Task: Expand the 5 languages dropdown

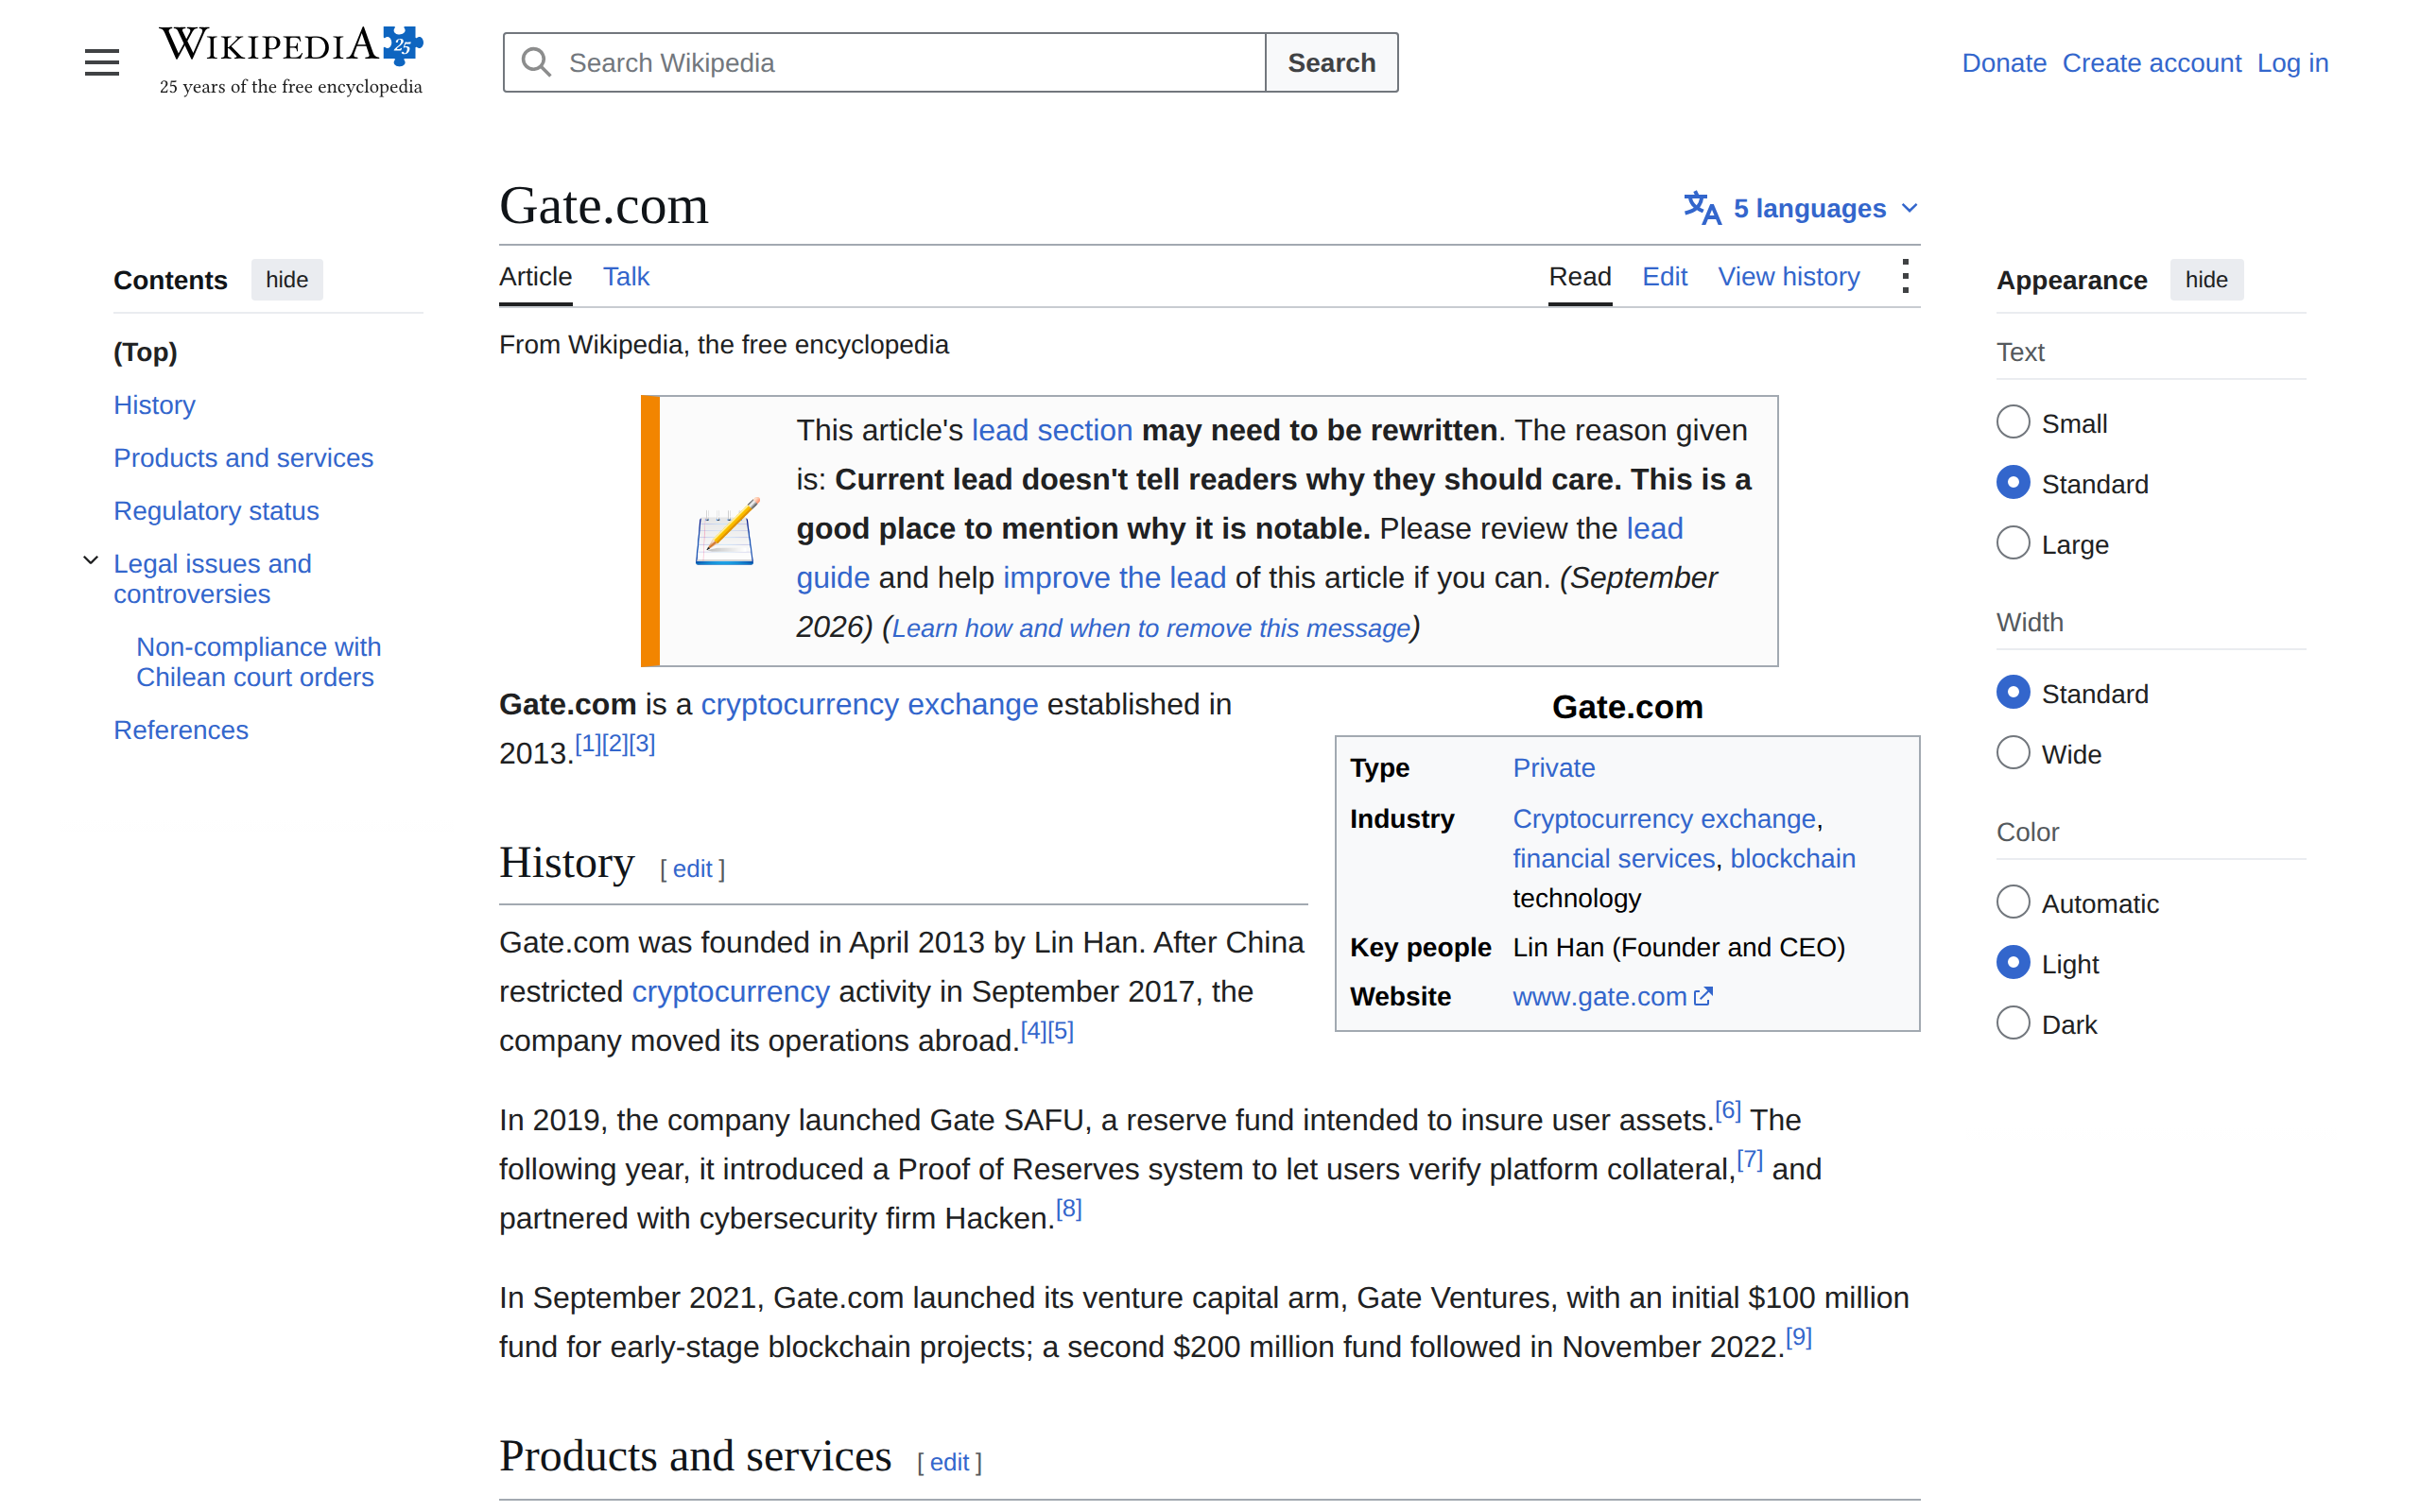Action: [x=1801, y=208]
